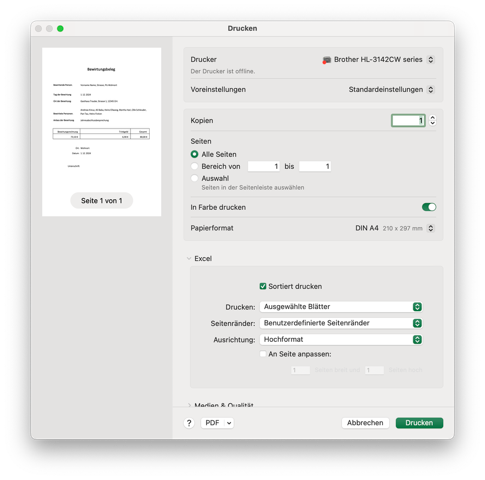The image size is (485, 480).
Task: Open the Ausrichtung Hochformat dropdown
Action: pyautogui.click(x=341, y=339)
